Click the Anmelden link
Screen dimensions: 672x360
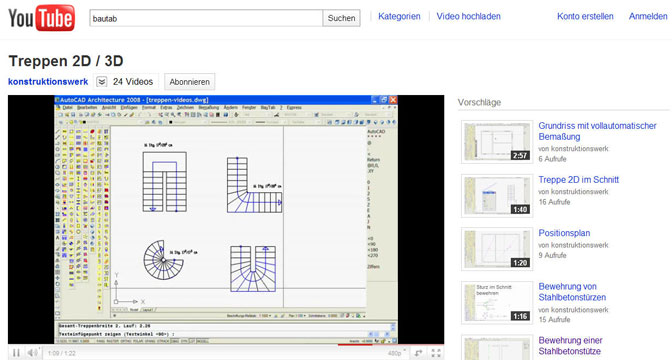tap(648, 16)
